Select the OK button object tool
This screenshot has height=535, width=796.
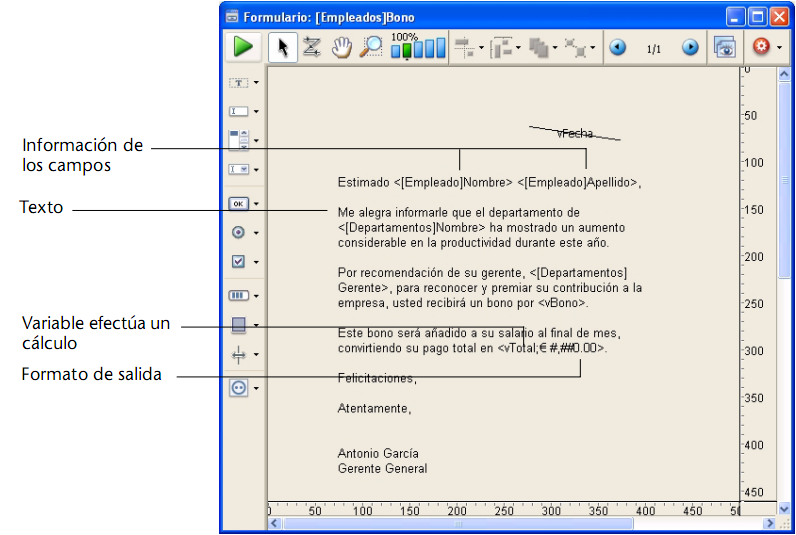[x=239, y=203]
